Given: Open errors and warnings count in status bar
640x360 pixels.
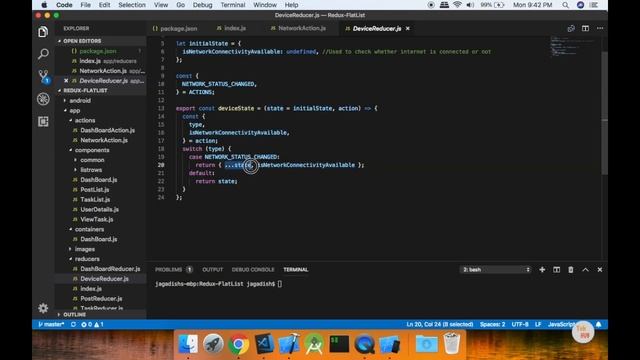Looking at the screenshot, I should 92,324.
